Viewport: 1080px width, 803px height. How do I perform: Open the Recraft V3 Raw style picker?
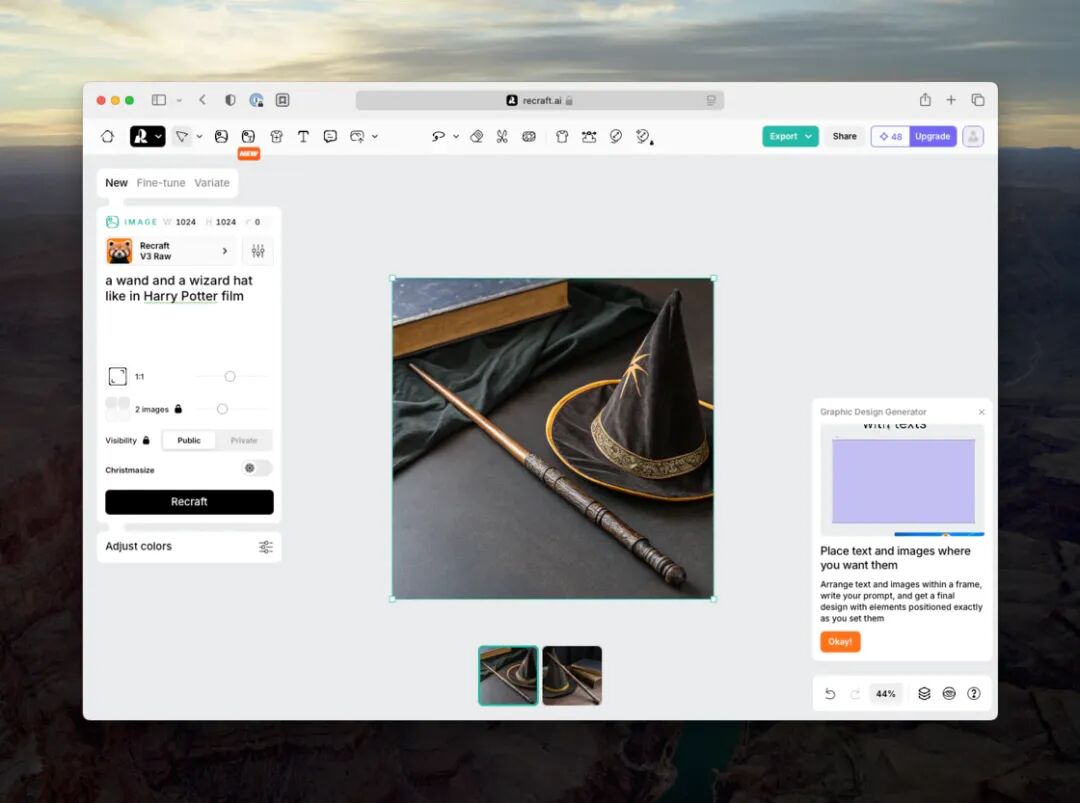coord(170,251)
